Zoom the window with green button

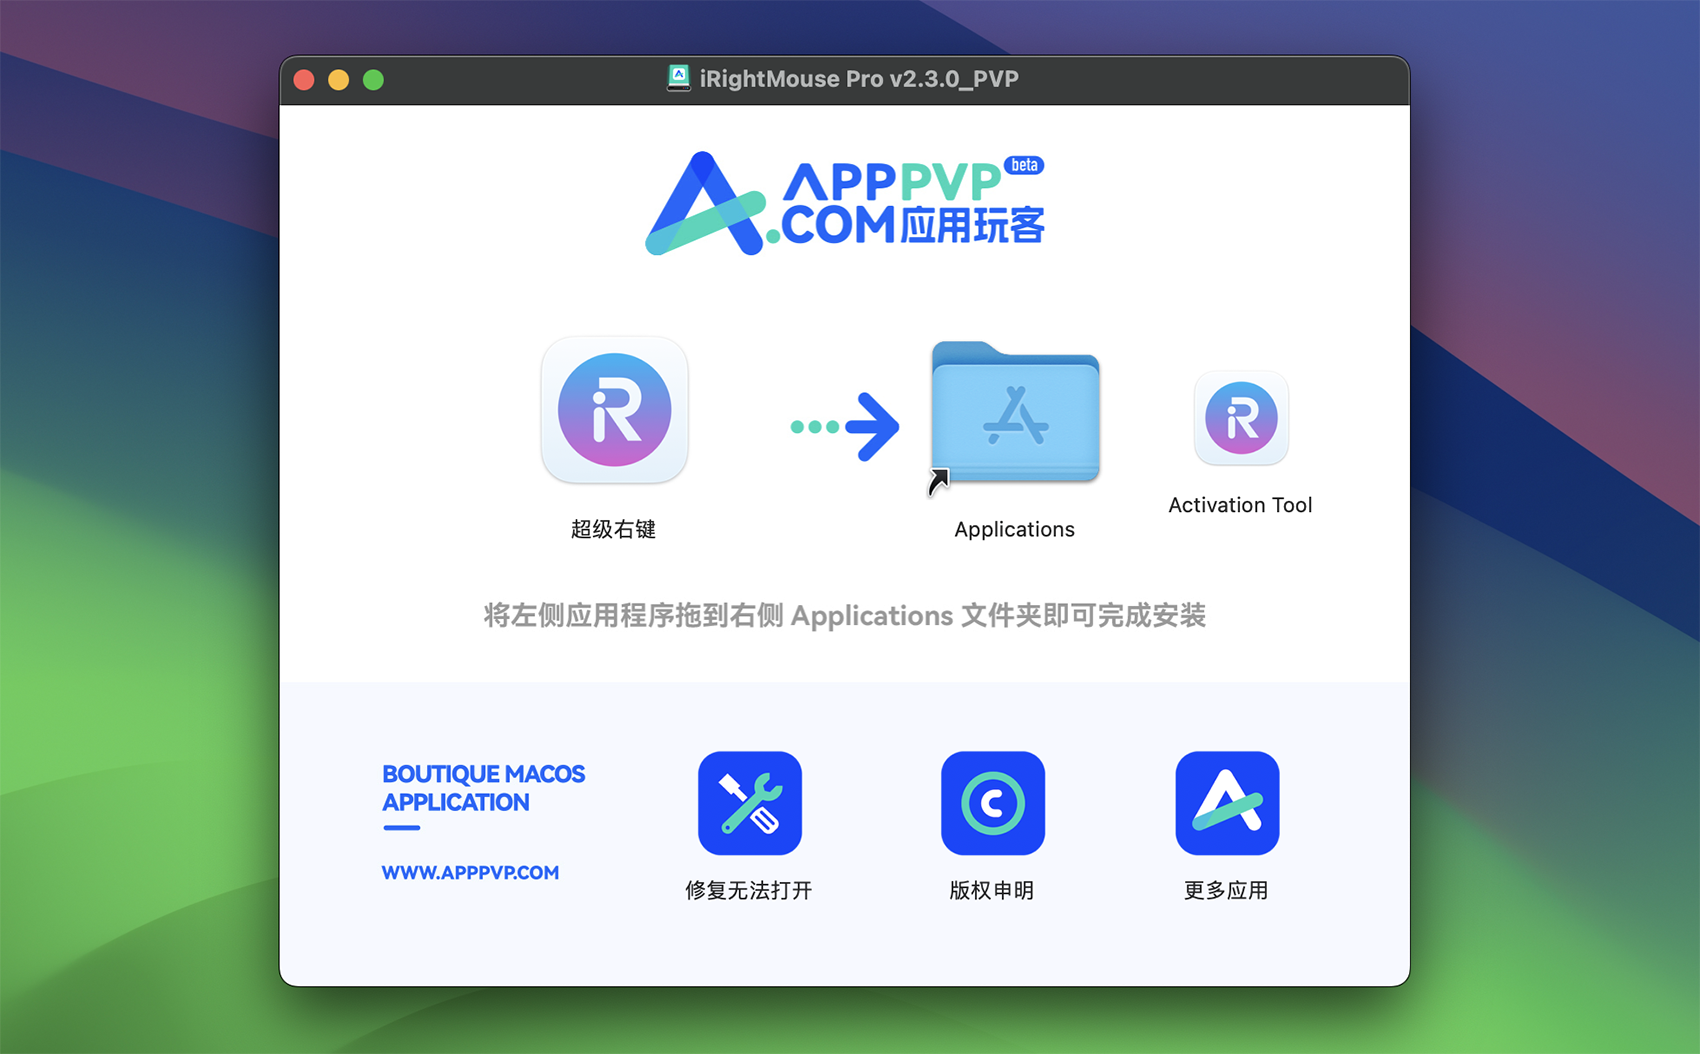point(373,80)
